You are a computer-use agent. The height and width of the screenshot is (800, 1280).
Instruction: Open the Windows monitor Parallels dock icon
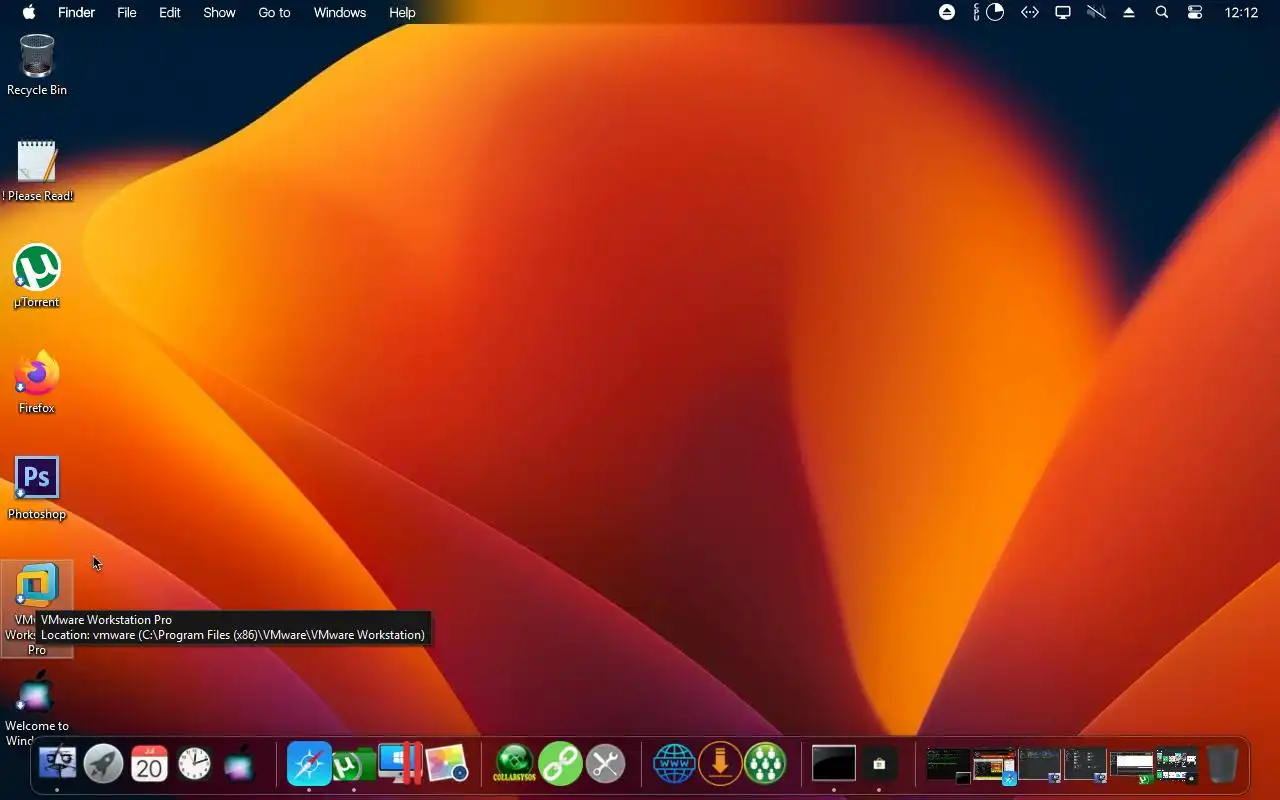click(400, 764)
